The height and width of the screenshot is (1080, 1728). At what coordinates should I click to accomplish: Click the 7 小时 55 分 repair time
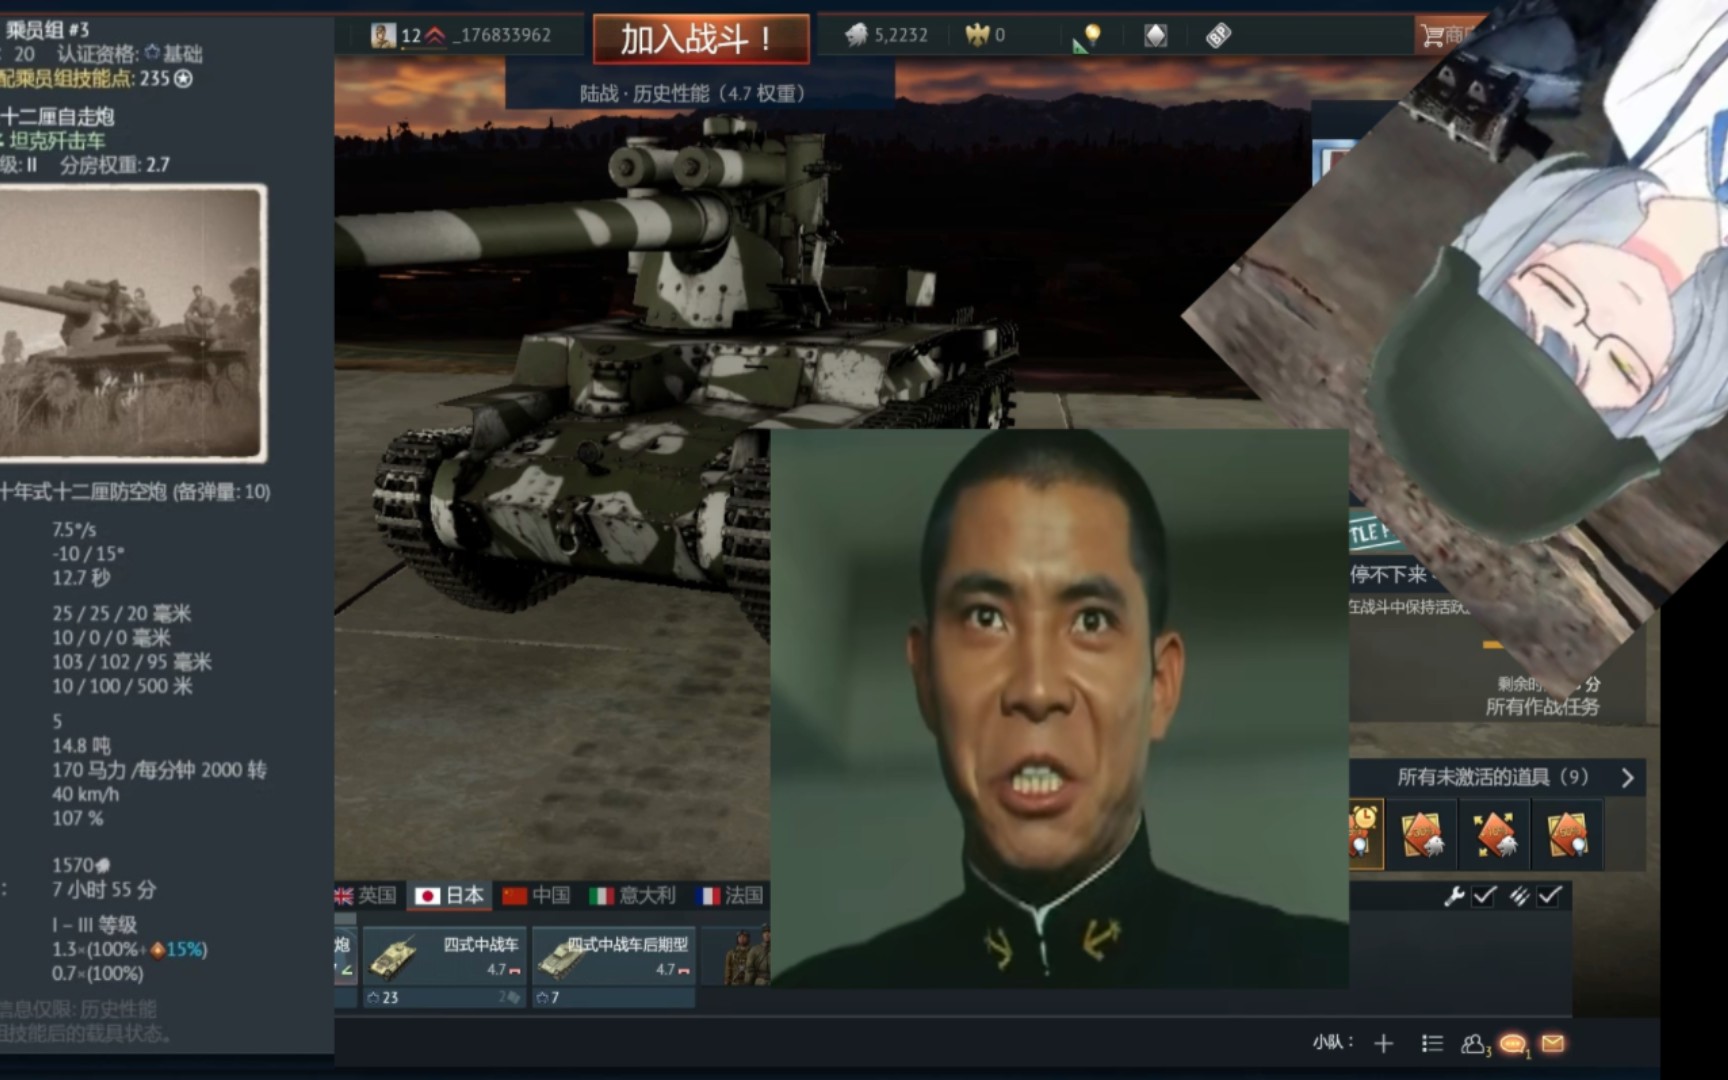click(104, 890)
